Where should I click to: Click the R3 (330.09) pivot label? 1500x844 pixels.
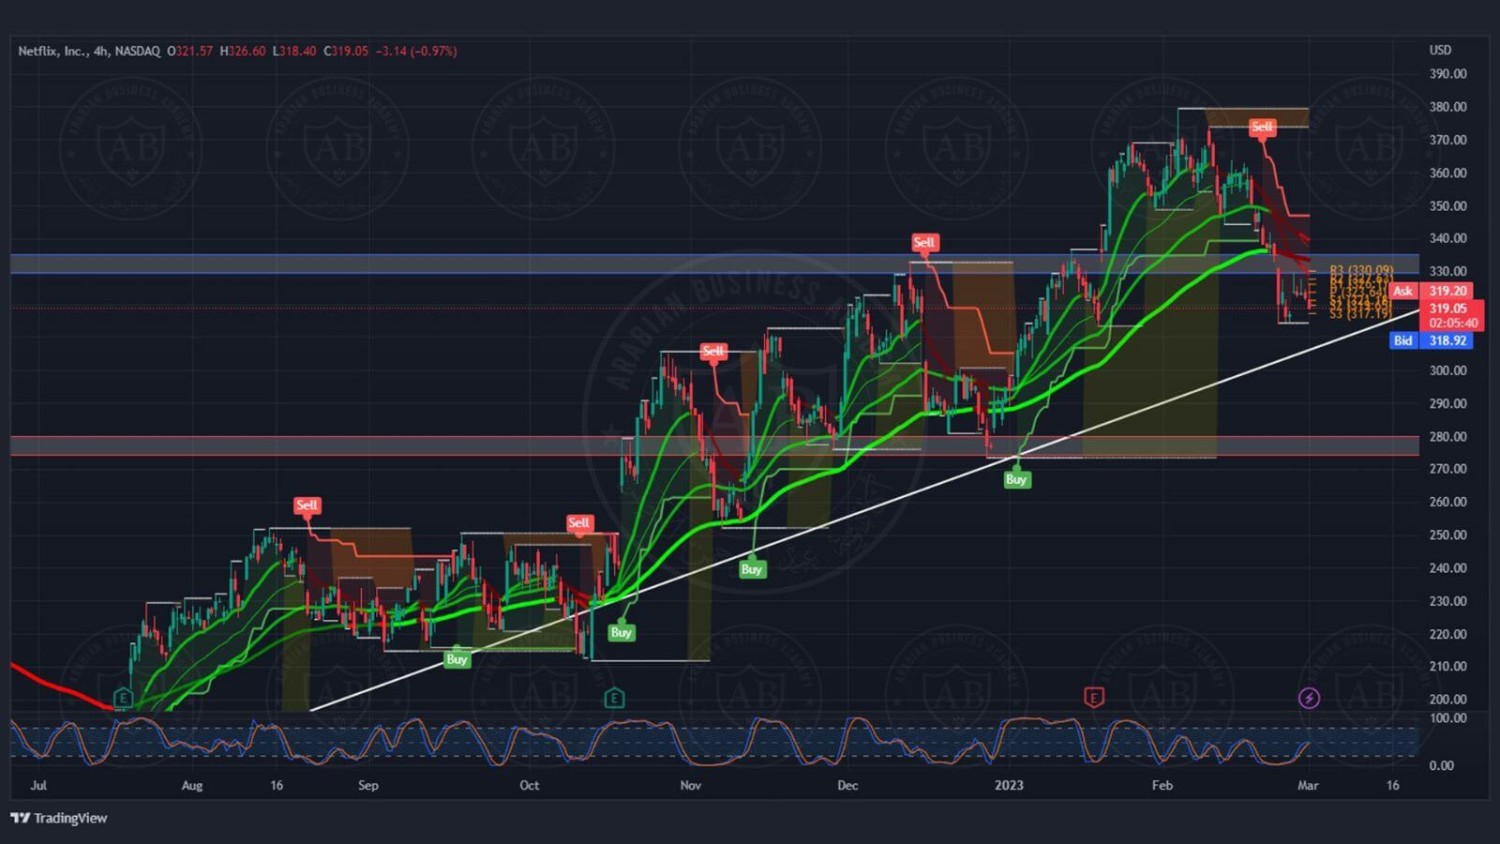click(x=1361, y=270)
